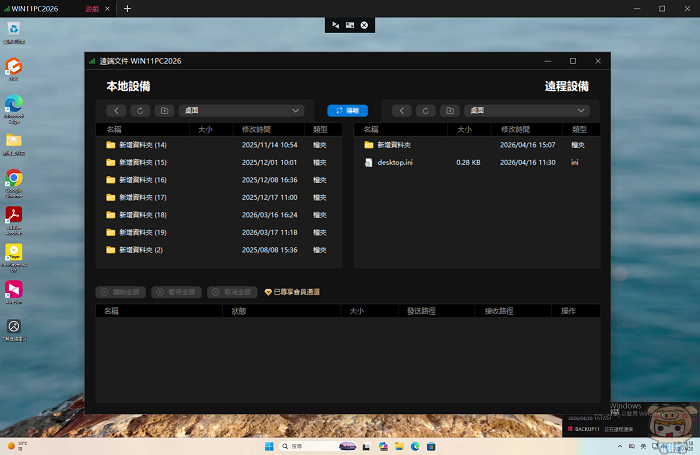
Task: Refresh the local device file list
Action: point(141,110)
